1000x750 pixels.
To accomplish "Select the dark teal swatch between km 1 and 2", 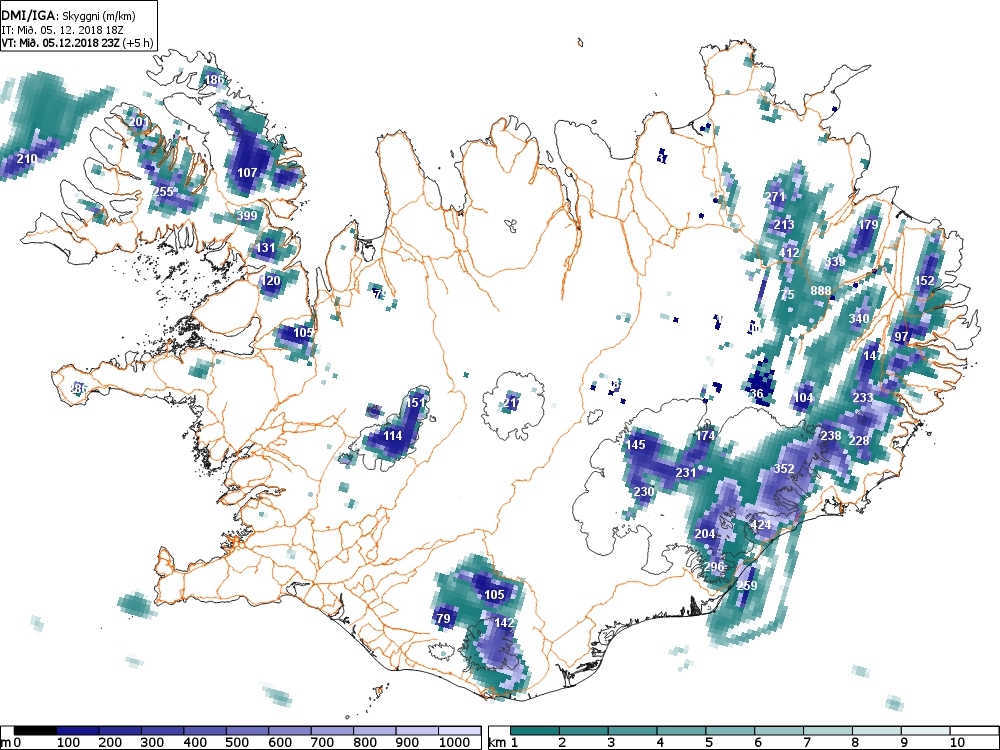I will pos(535,731).
